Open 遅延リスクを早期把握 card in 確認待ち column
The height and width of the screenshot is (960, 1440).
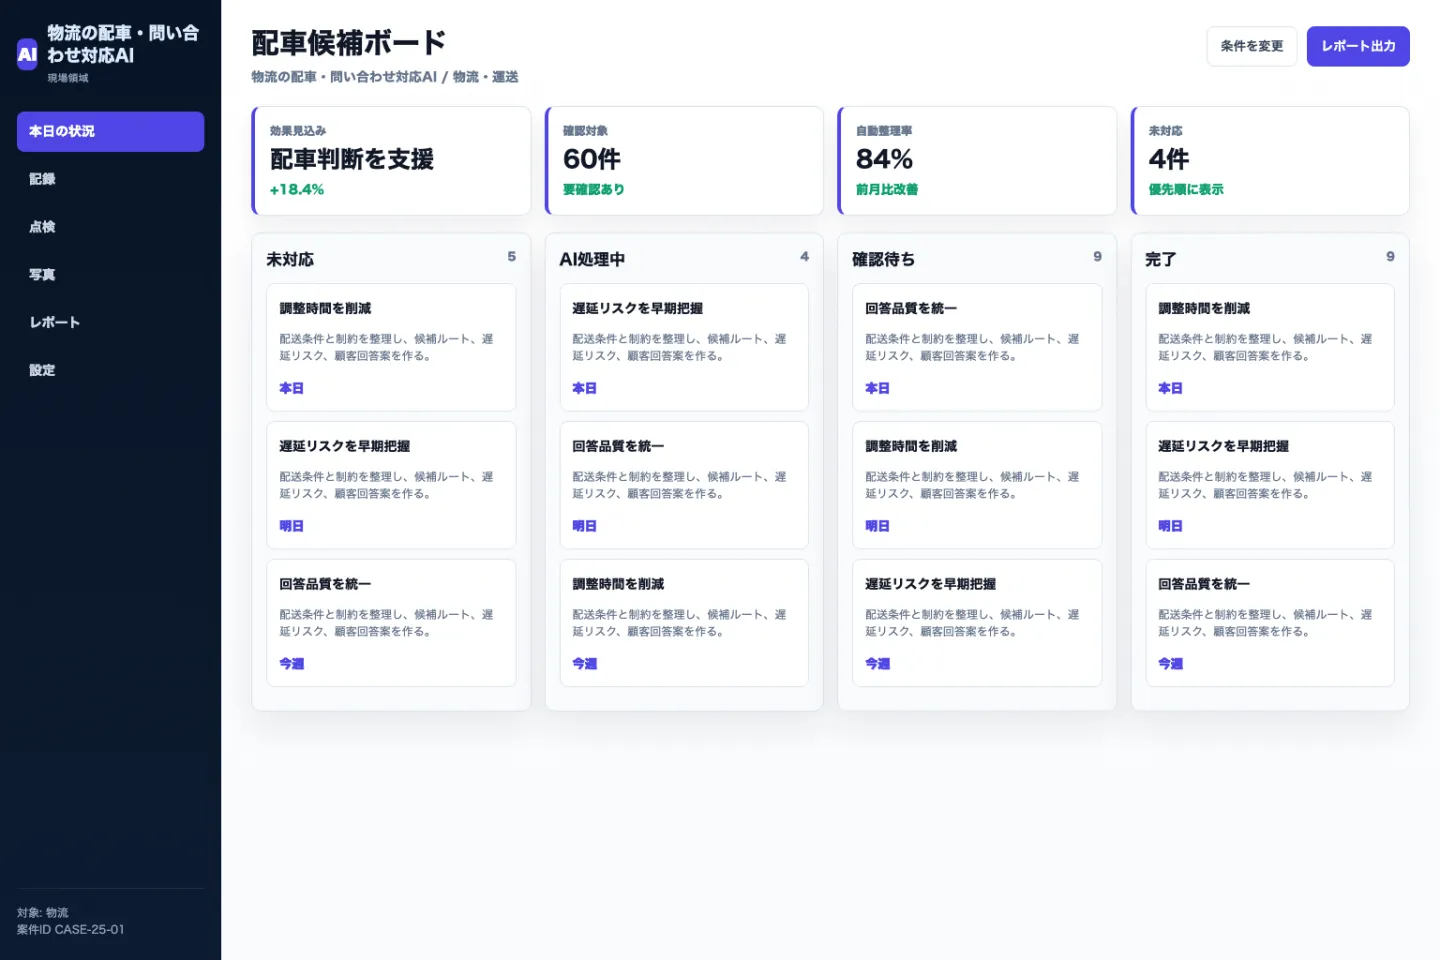tap(977, 623)
